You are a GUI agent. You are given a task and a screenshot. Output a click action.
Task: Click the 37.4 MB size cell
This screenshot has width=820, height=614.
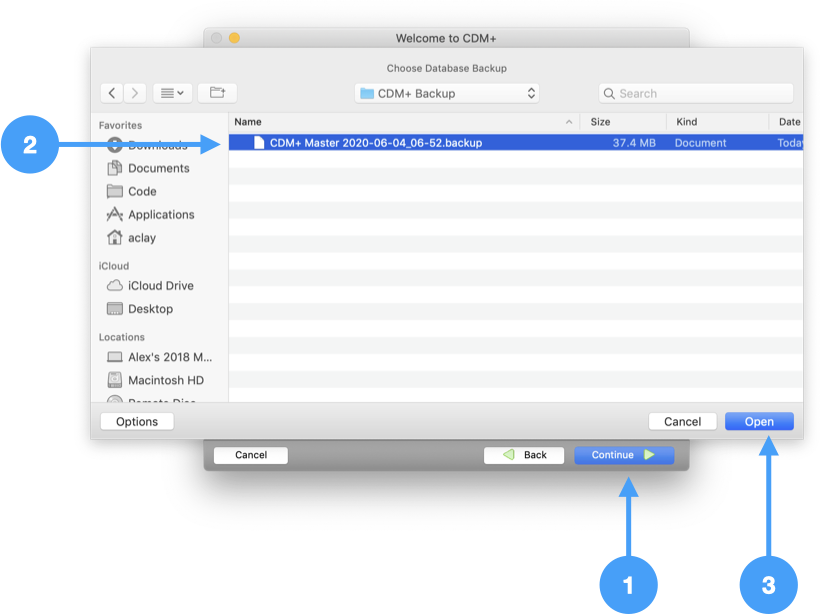(x=634, y=143)
